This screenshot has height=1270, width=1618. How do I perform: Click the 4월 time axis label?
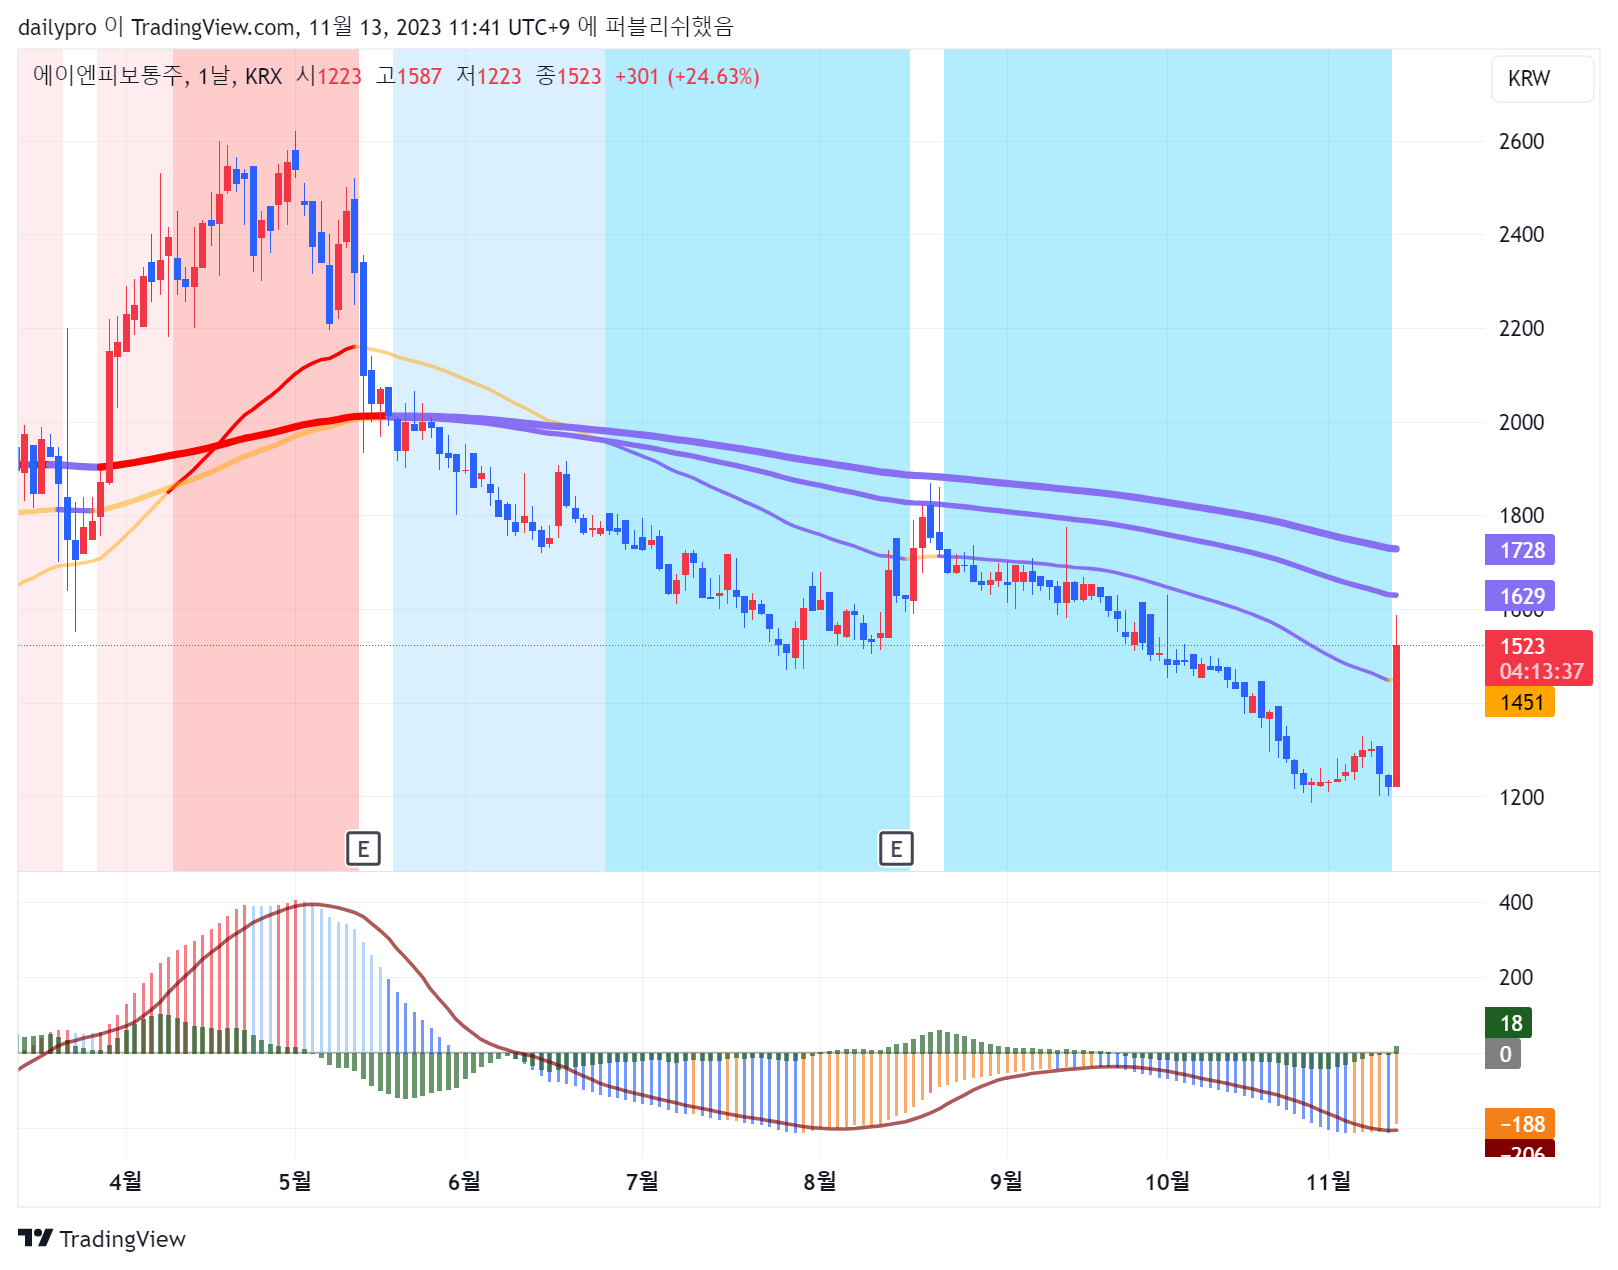pos(125,1182)
